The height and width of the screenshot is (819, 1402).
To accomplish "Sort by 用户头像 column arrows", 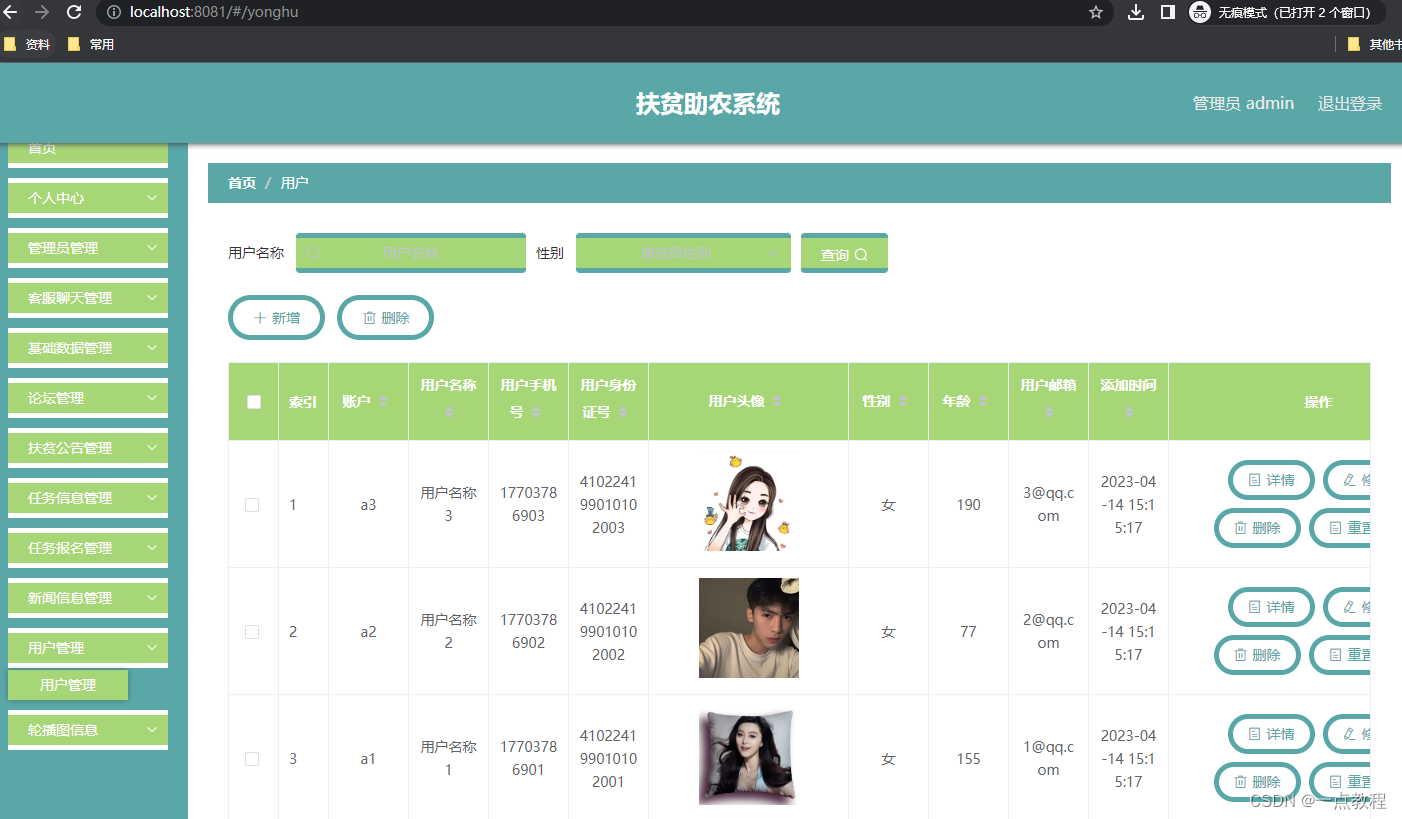I will (777, 401).
